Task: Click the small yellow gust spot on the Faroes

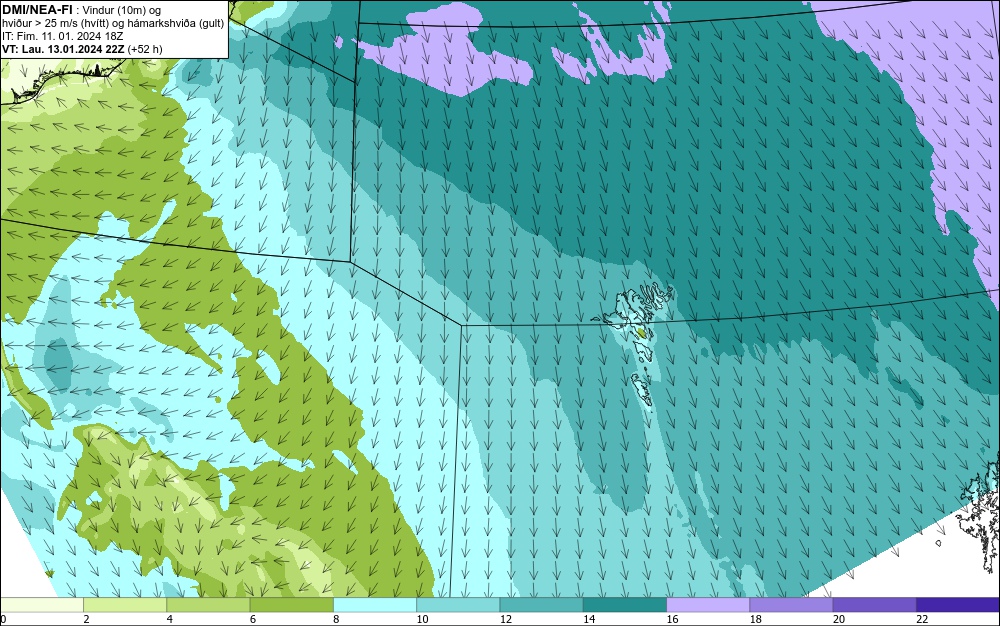Action: [x=641, y=332]
